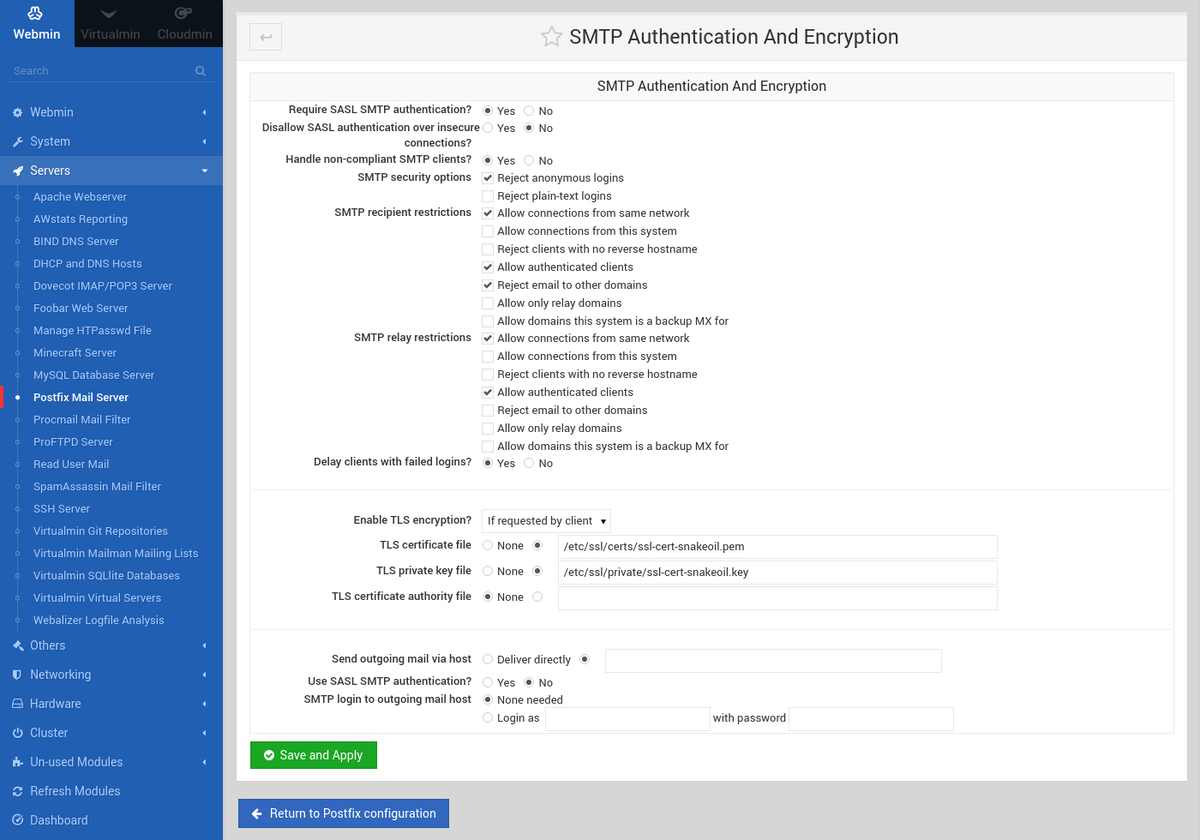Open the Webmin tab
This screenshot has height=840, width=1200.
[37, 24]
